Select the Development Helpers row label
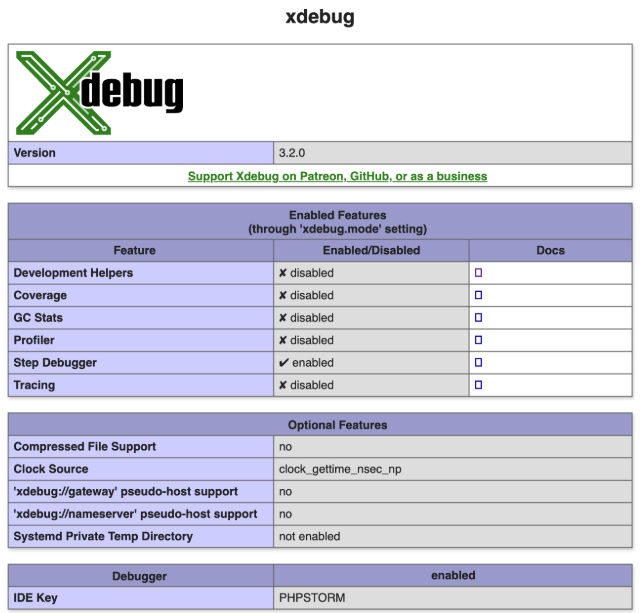This screenshot has width=642, height=613. [73, 273]
